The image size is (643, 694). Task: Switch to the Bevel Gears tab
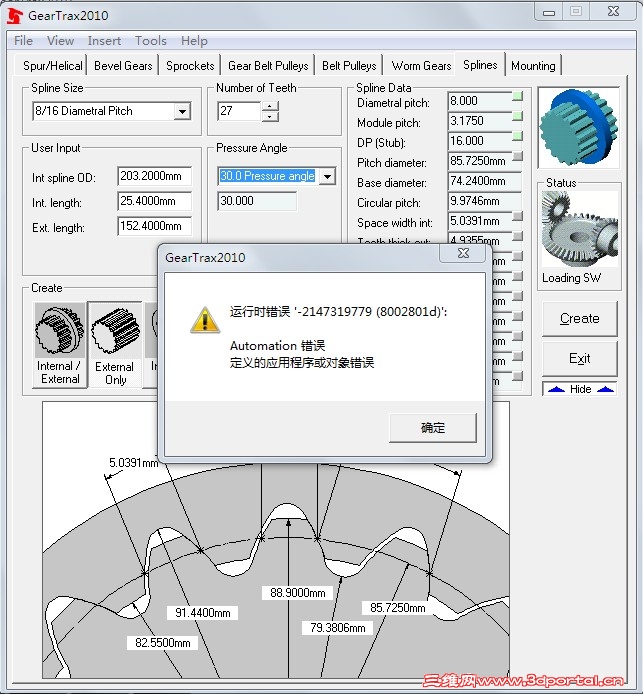pyautogui.click(x=123, y=66)
